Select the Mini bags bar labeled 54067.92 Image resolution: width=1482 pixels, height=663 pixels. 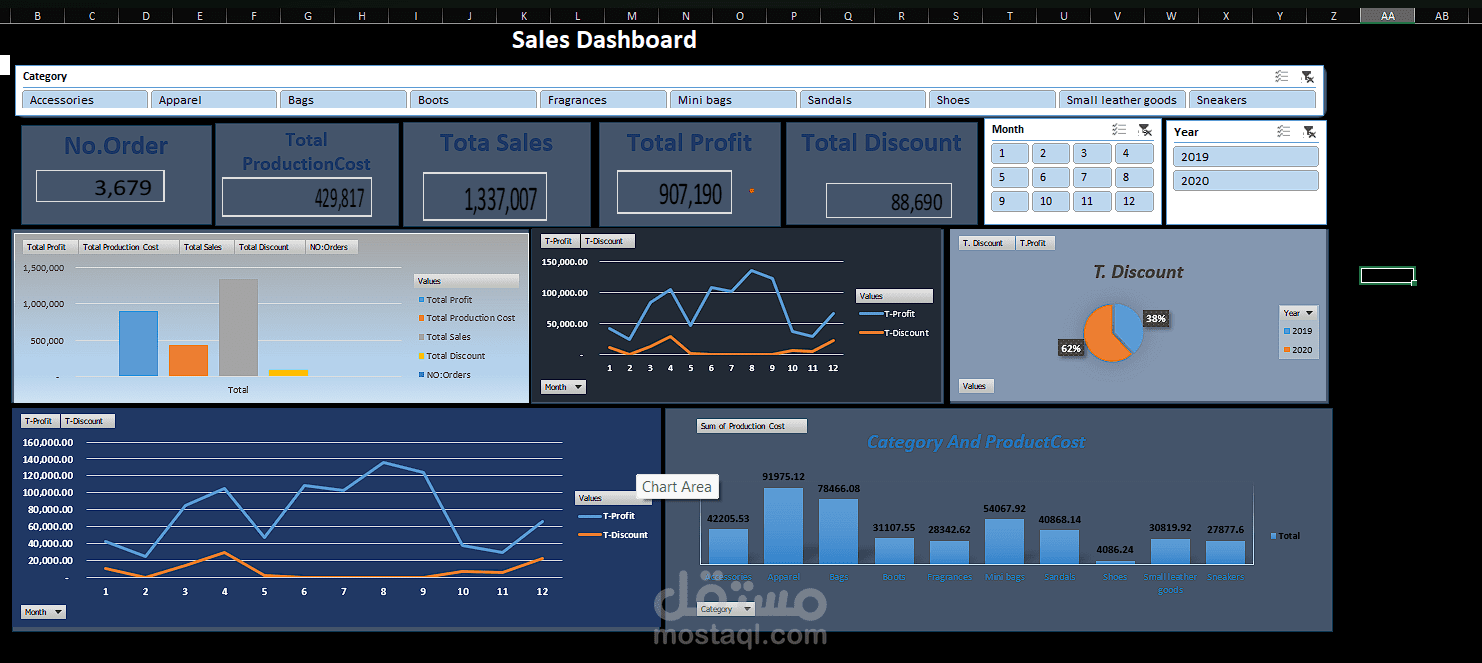[x=1004, y=542]
